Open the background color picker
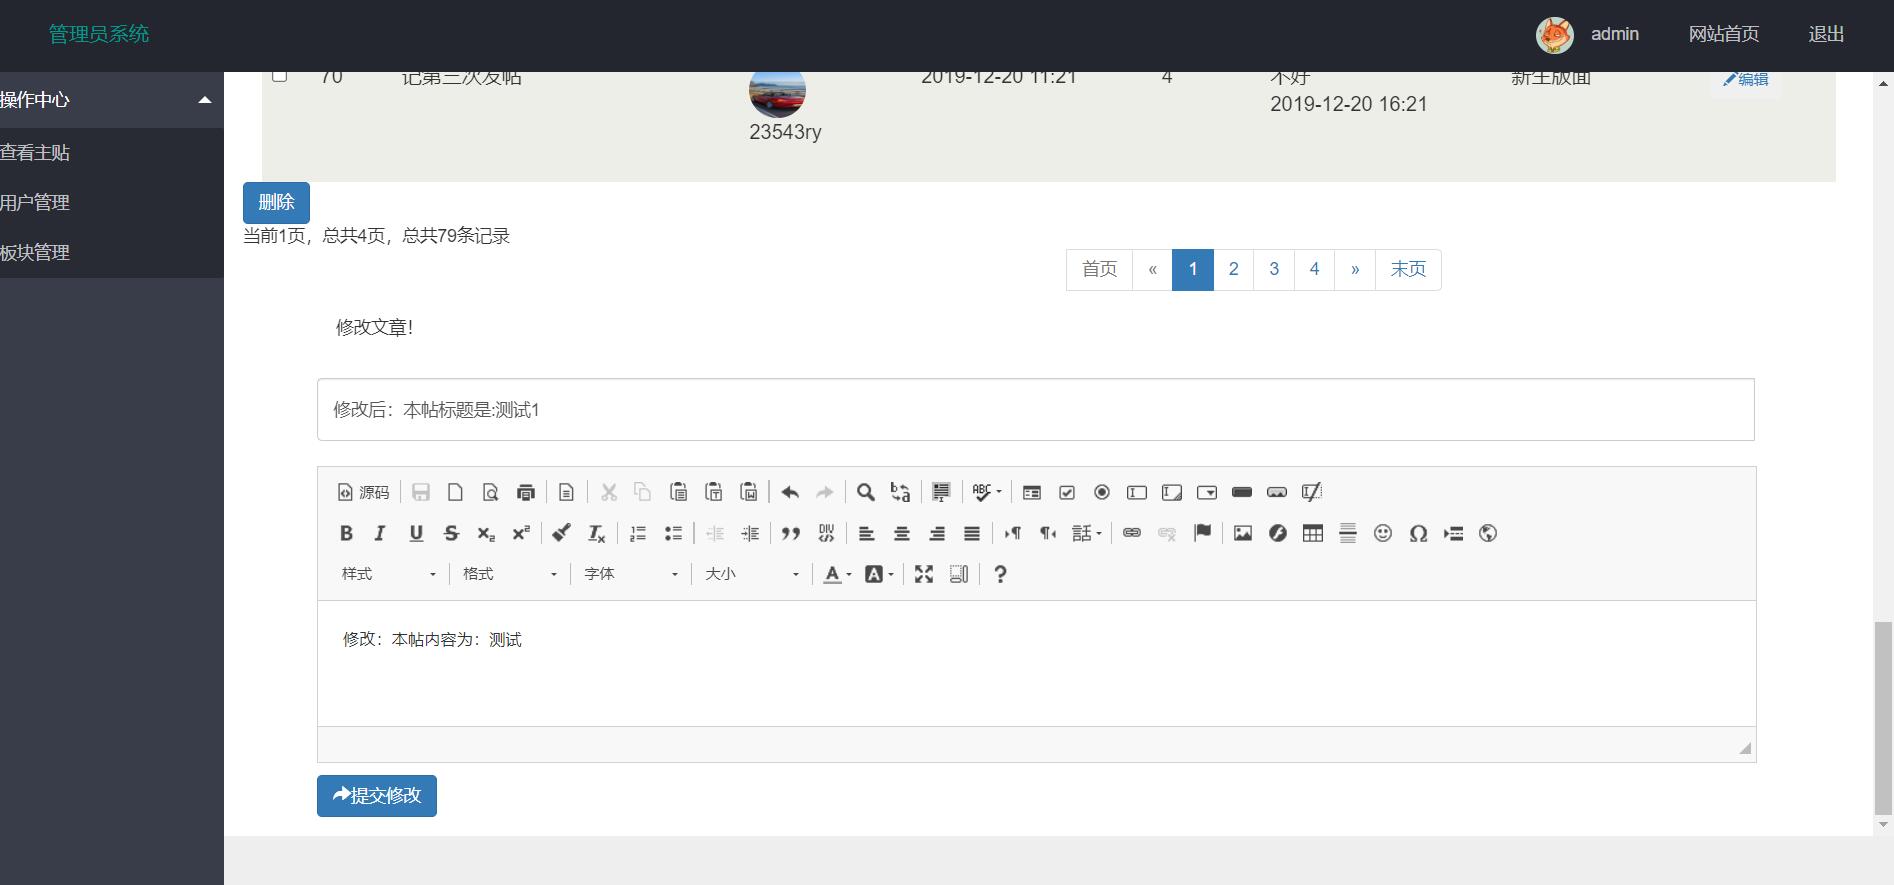Viewport: 1894px width, 885px height. (x=879, y=574)
